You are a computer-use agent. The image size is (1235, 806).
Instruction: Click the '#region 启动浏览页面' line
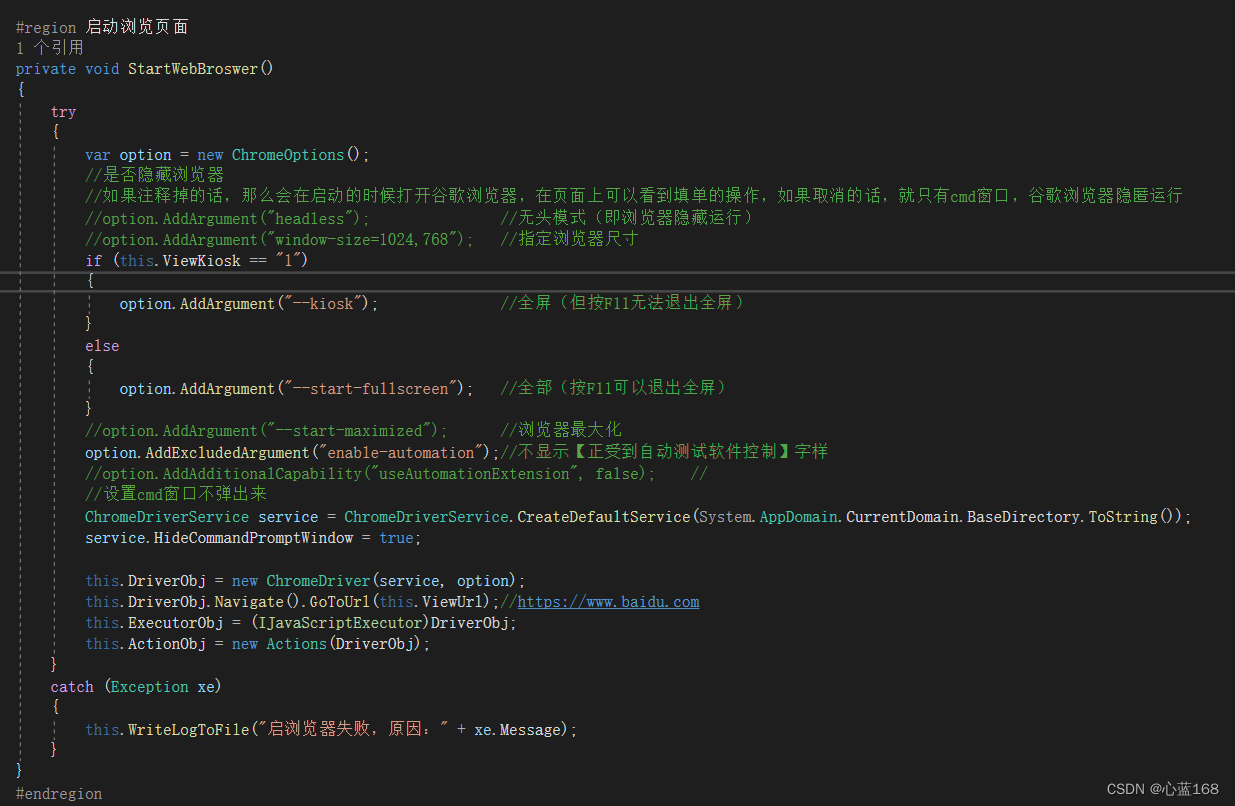coord(102,27)
